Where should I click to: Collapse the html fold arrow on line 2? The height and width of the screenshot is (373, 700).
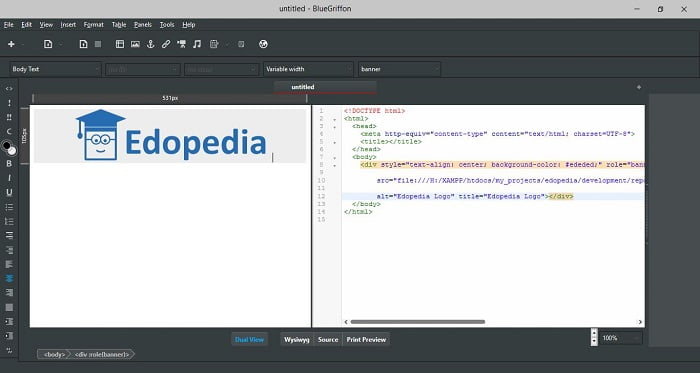[334, 119]
